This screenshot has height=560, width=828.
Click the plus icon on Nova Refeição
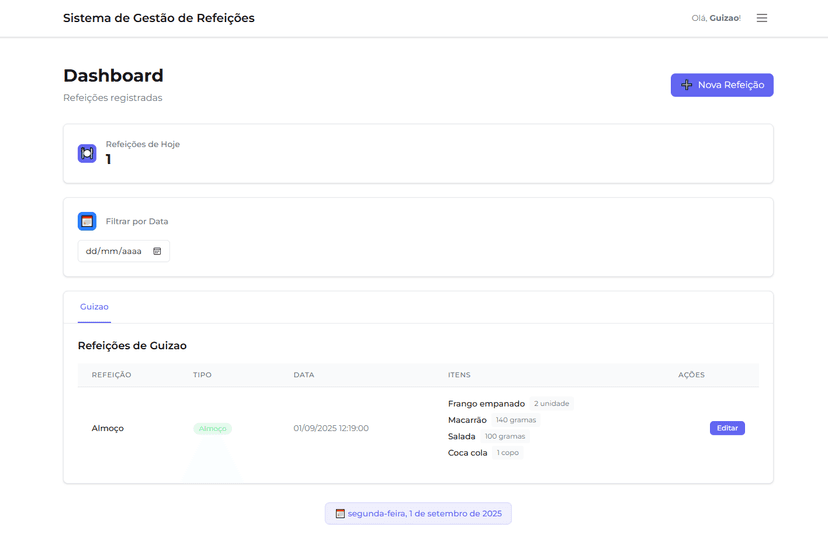click(x=686, y=85)
